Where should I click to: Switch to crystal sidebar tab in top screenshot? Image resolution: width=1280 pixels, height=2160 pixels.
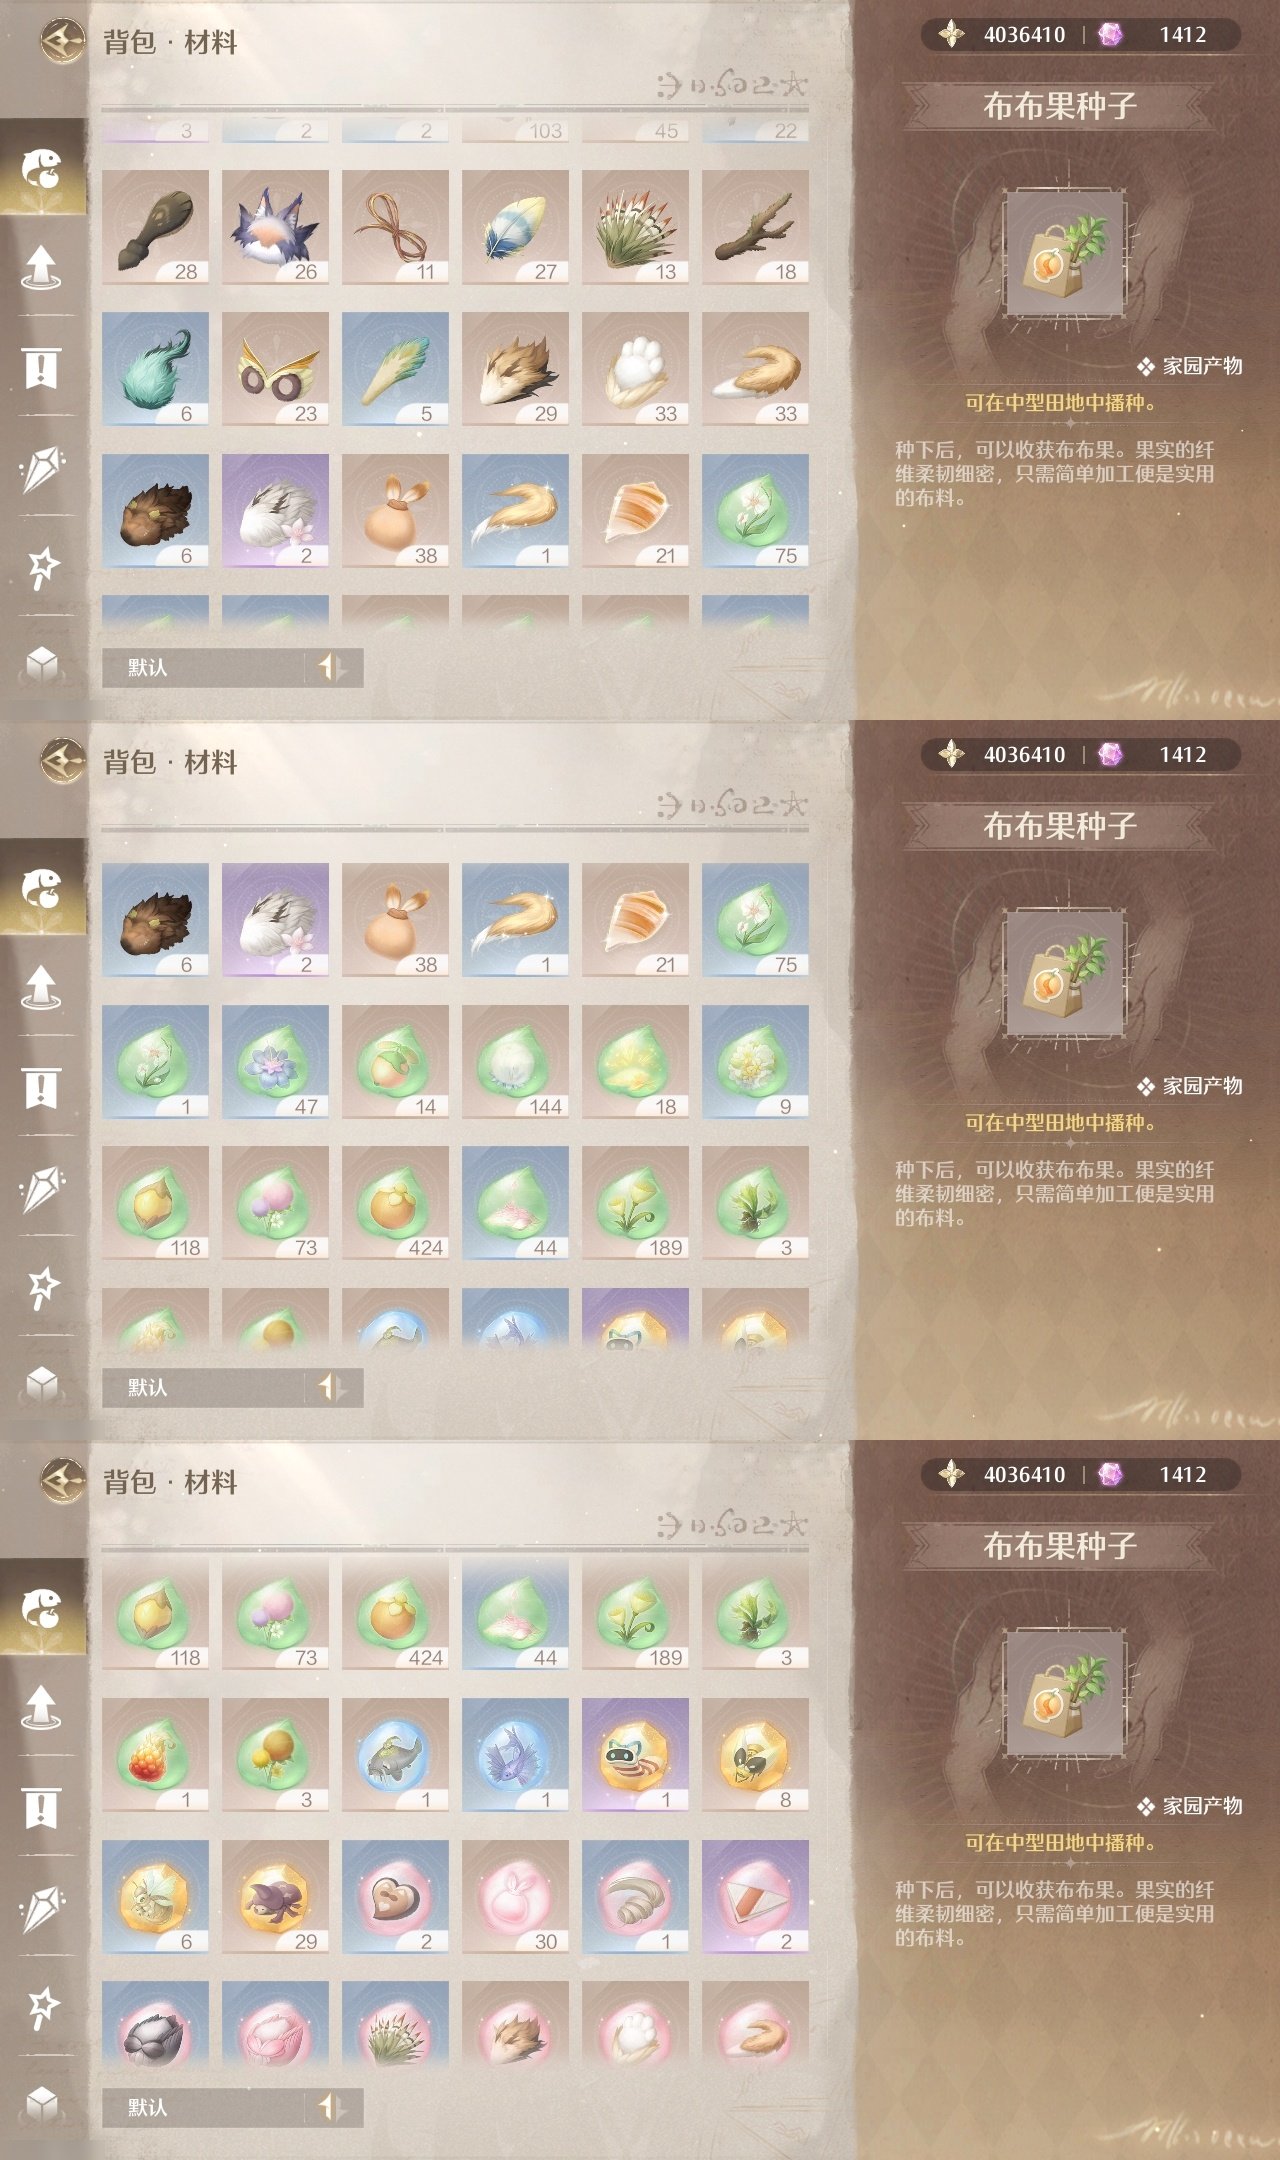[41, 468]
